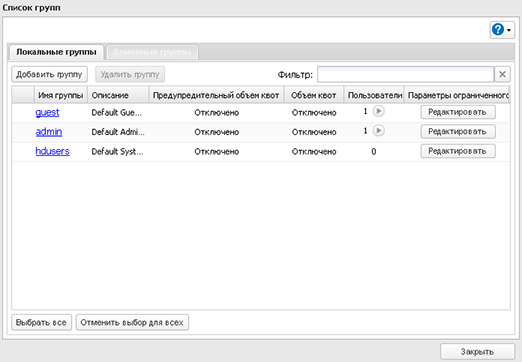Click Параметры ограниченного column header
This screenshot has width=522, height=362.
pos(457,95)
